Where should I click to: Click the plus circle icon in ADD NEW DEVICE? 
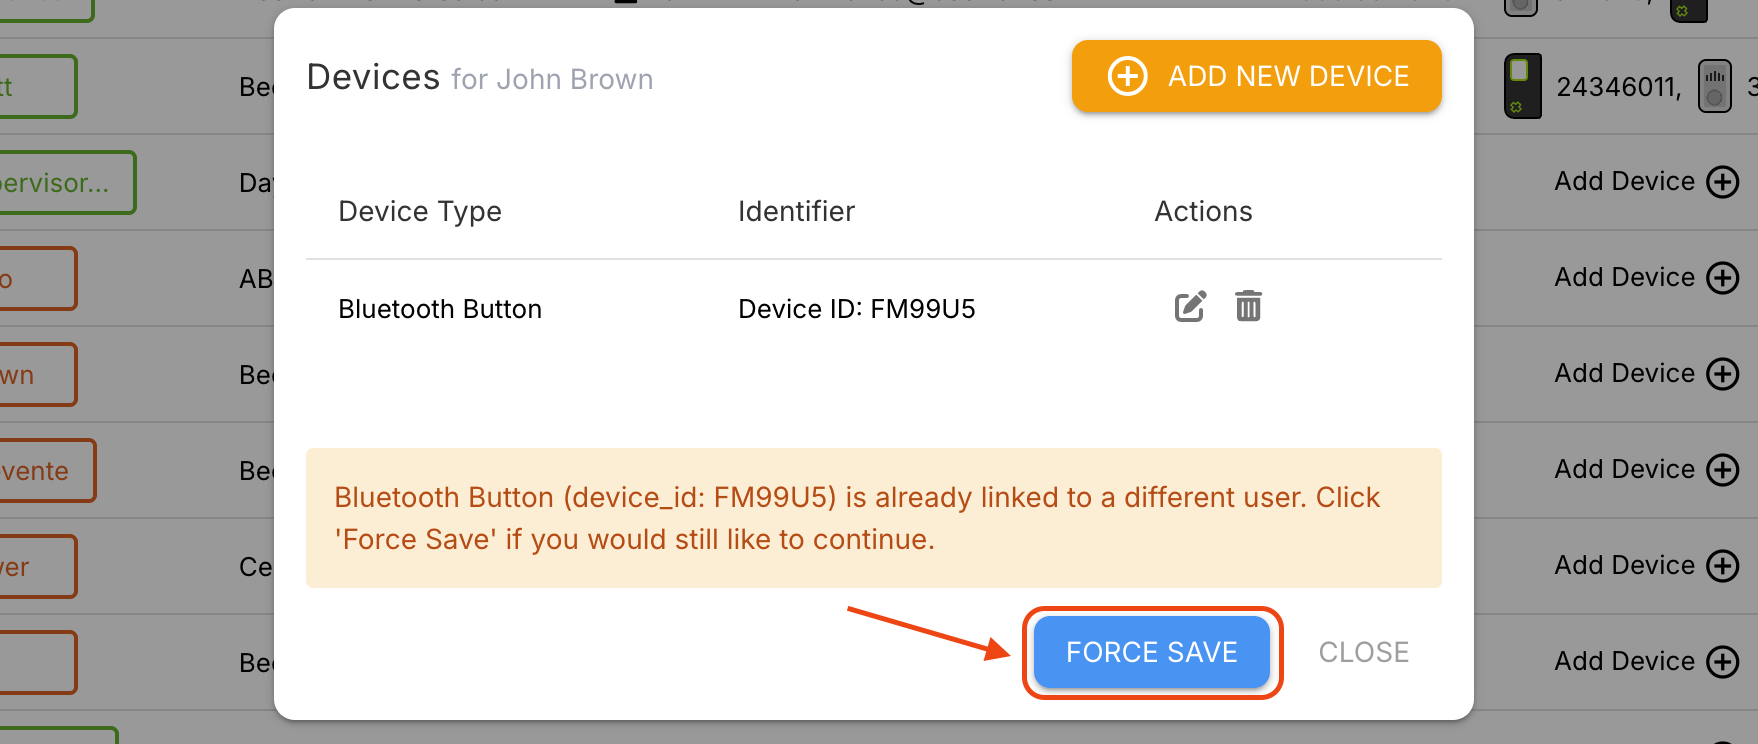(x=1127, y=76)
